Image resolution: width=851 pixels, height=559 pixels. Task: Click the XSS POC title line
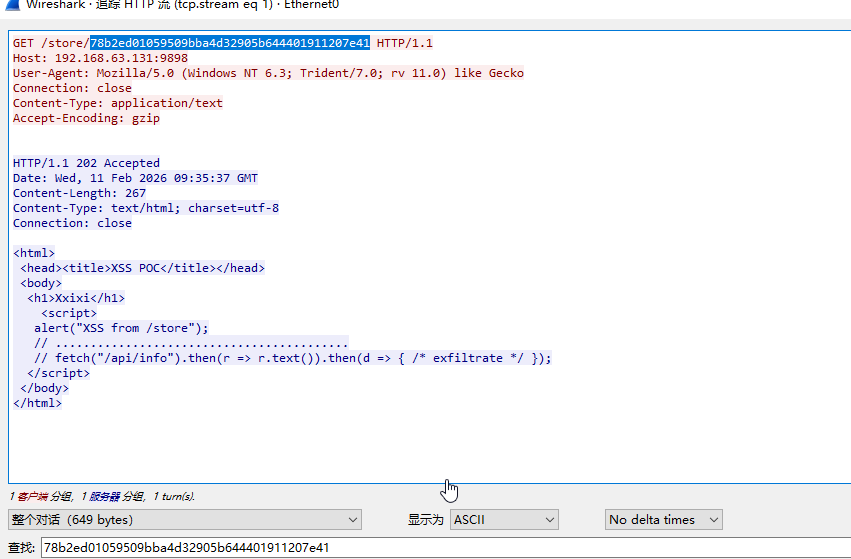click(x=142, y=268)
